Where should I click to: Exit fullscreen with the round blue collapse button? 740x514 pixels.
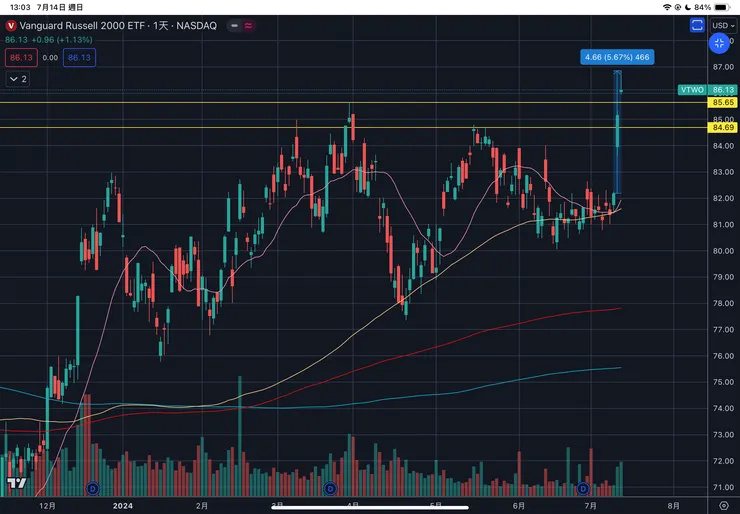coord(719,43)
